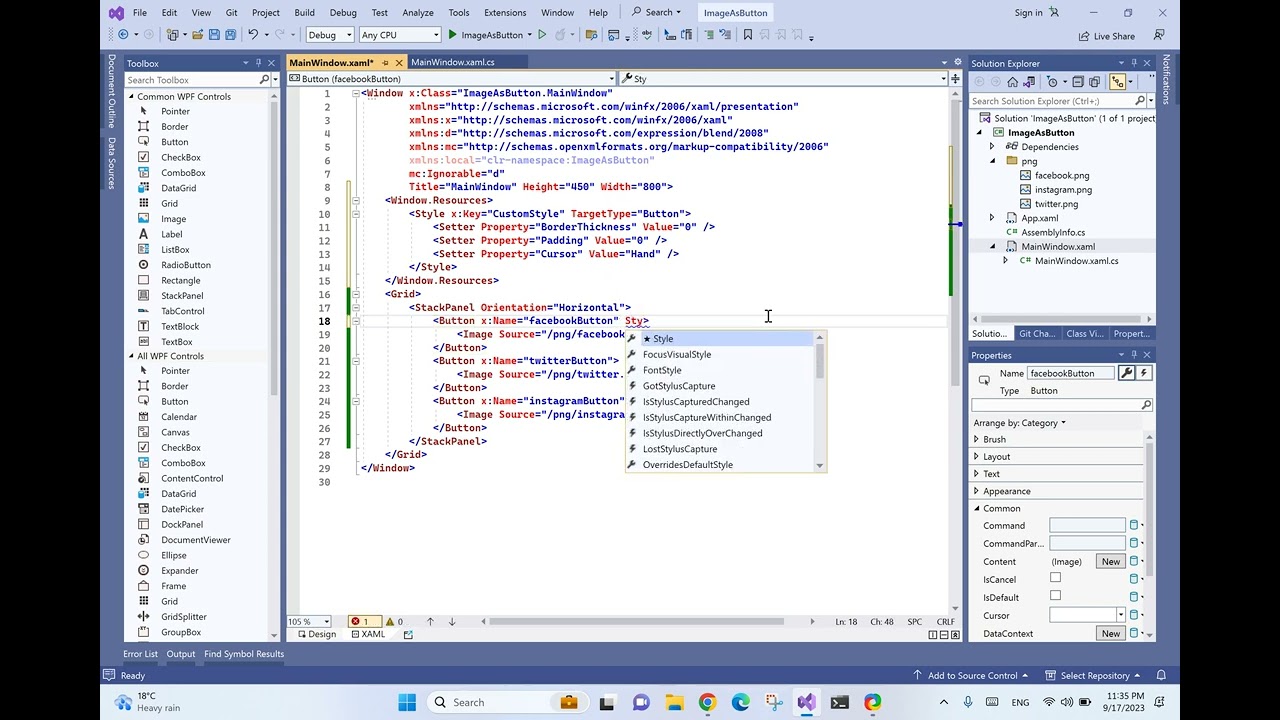
Task: Open the Build menu
Action: click(x=304, y=13)
